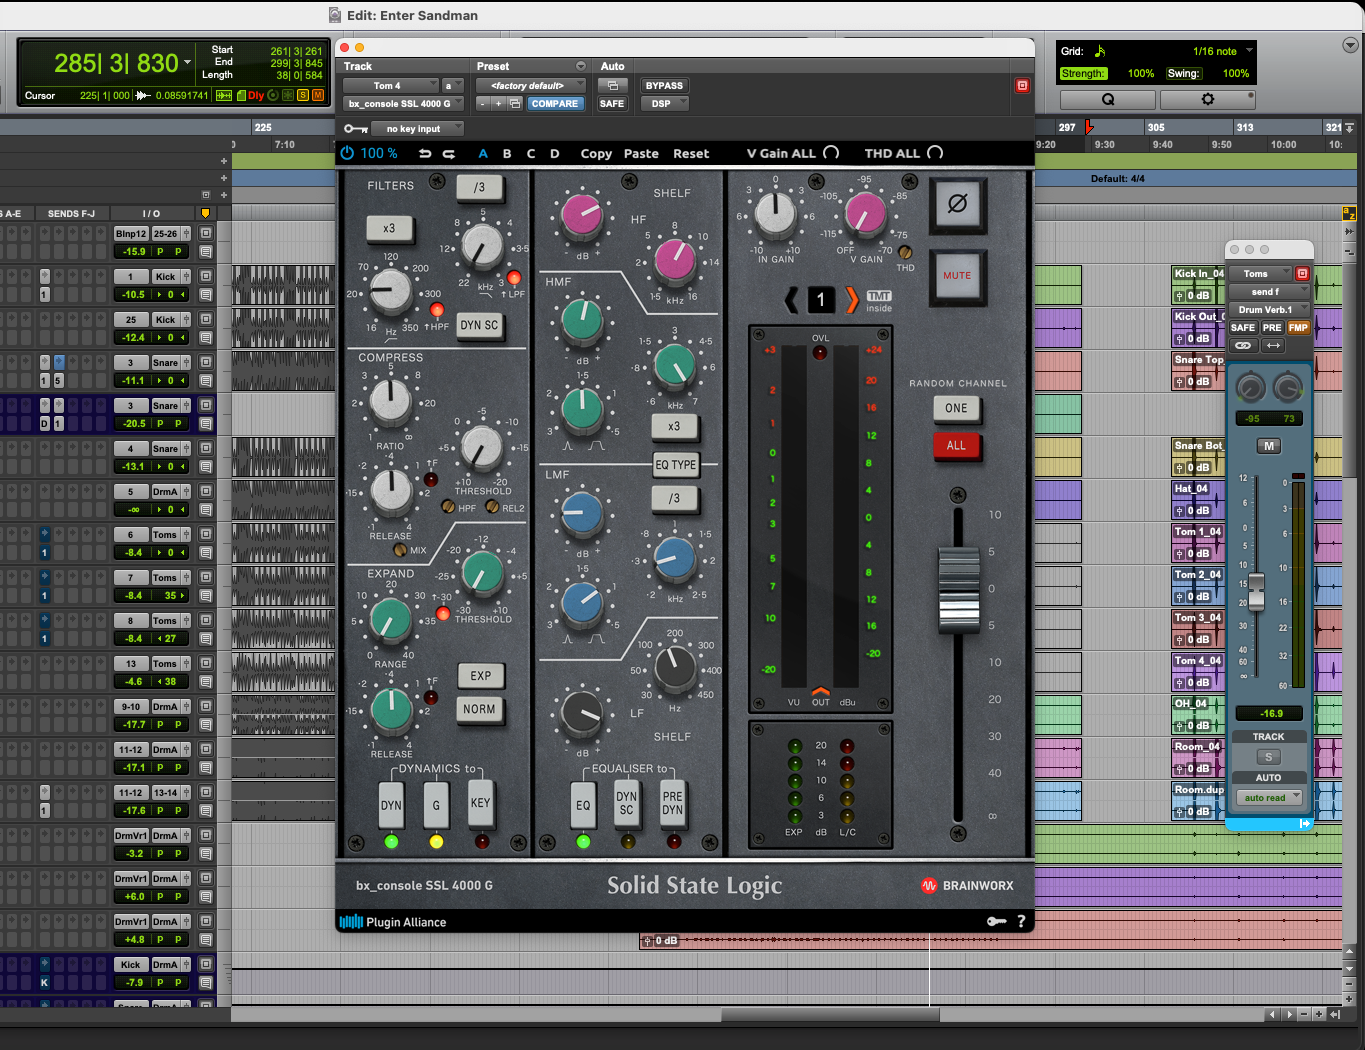Viewport: 1365px width, 1050px height.
Task: Click the minus previous preset button
Action: 484,104
